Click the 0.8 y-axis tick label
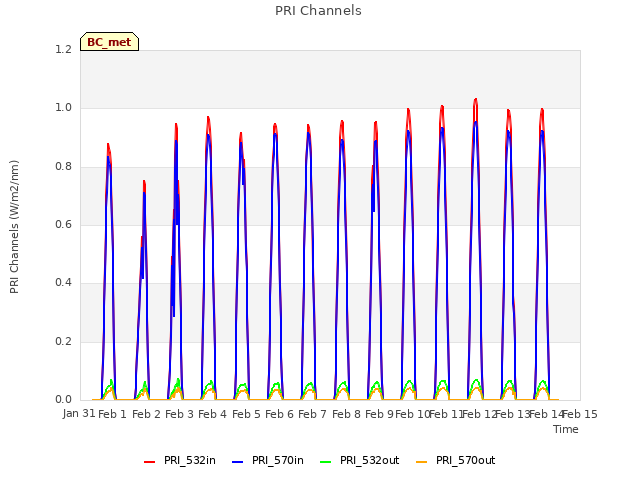The height and width of the screenshot is (480, 640). pyautogui.click(x=63, y=167)
